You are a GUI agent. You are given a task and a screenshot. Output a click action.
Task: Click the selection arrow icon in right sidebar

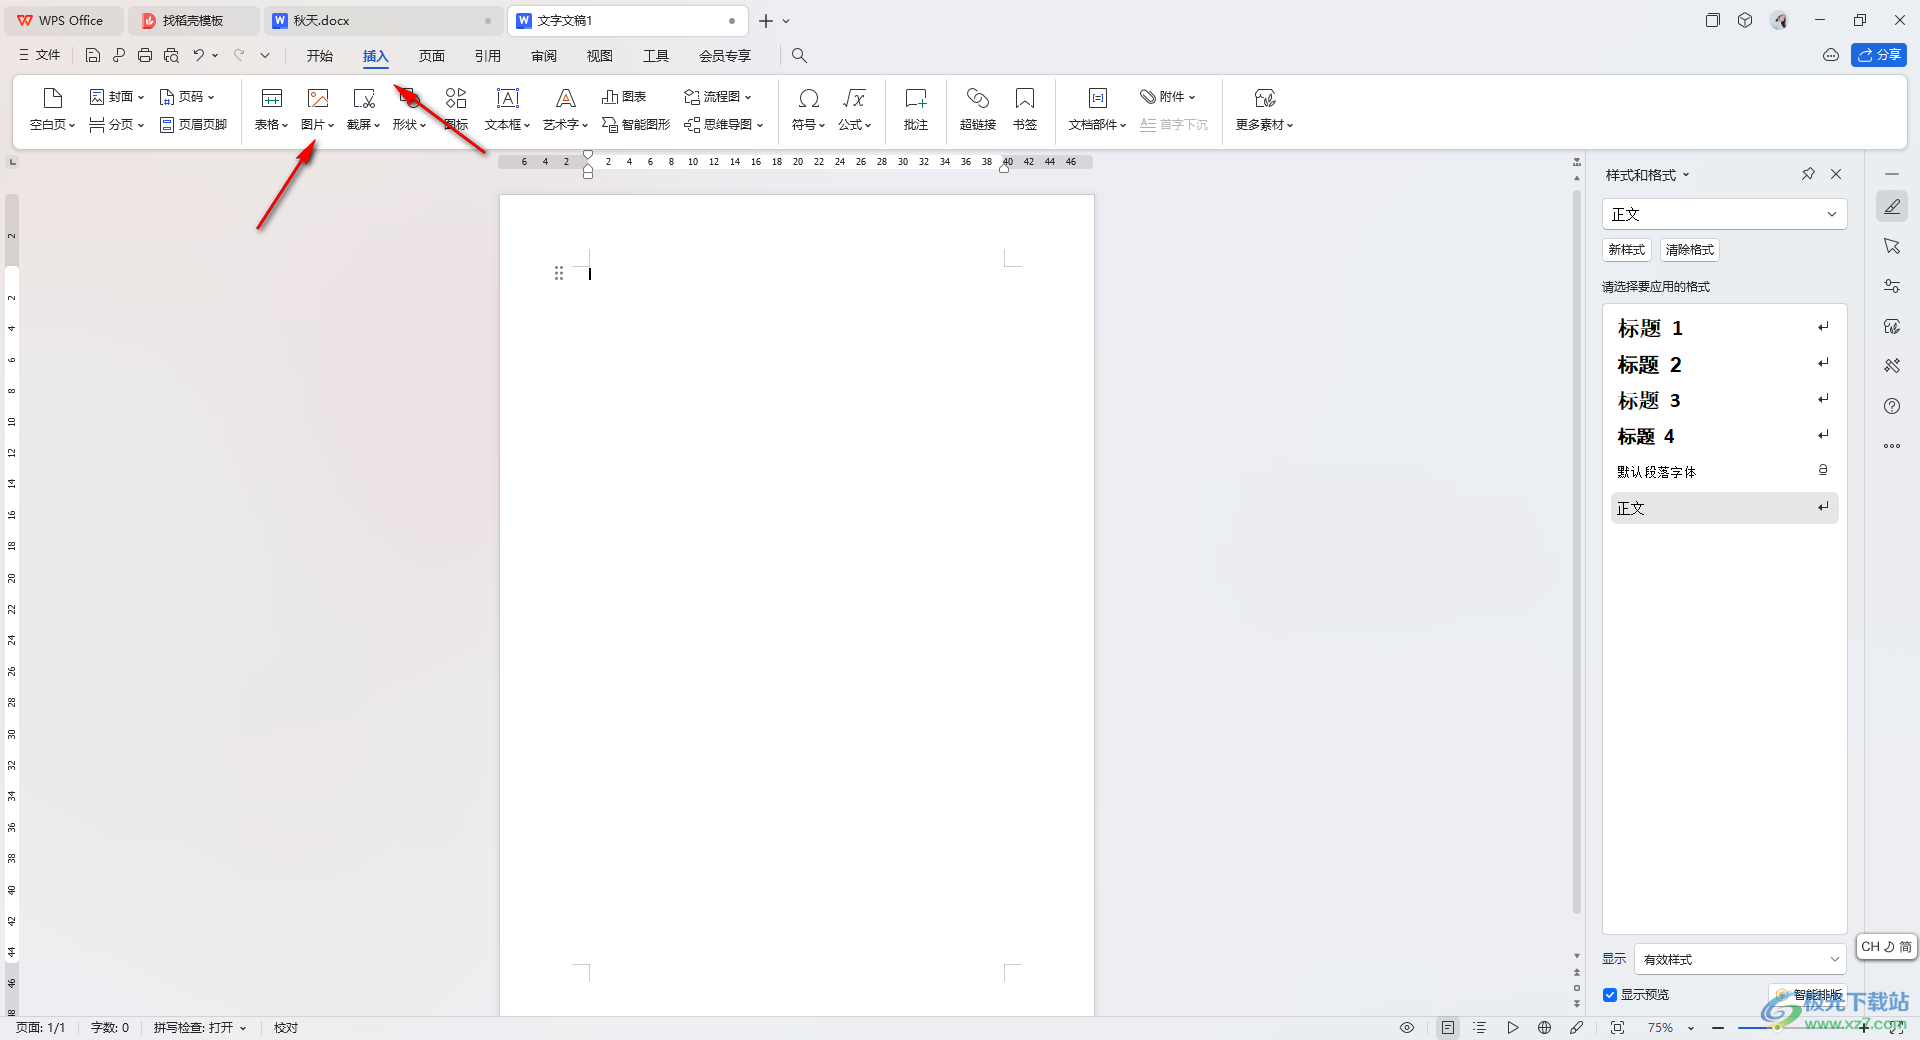[1892, 246]
